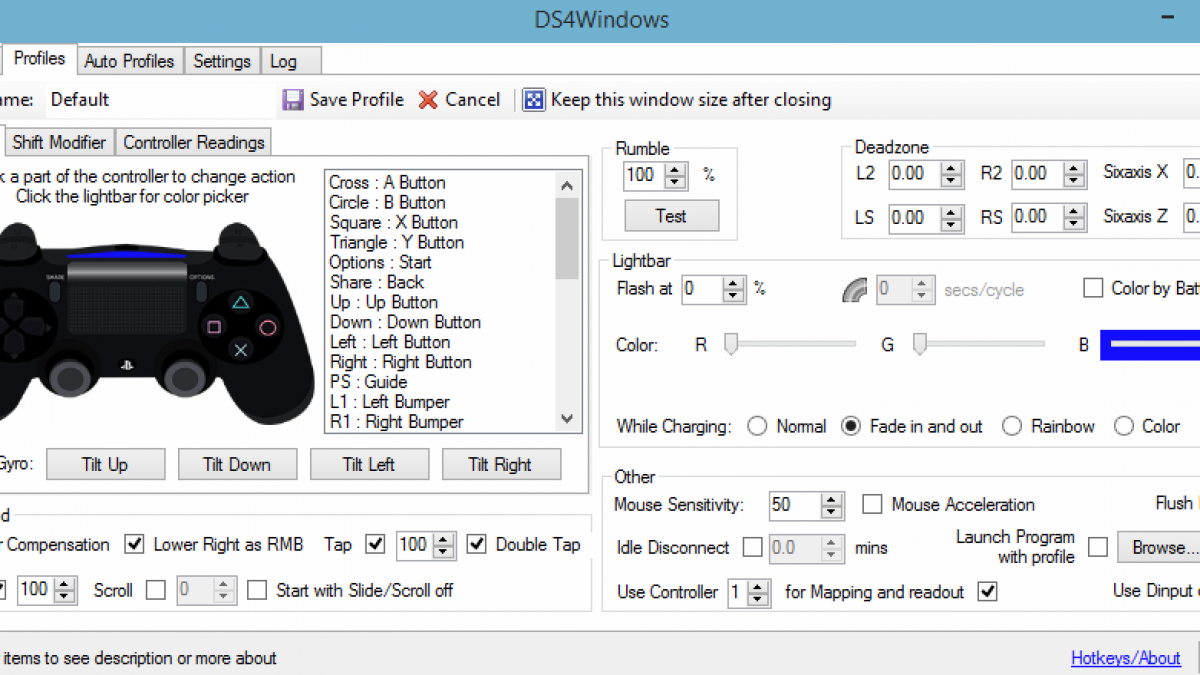Click the SHARE button on the controller image
Image resolution: width=1200 pixels, height=675 pixels.
pos(53,290)
